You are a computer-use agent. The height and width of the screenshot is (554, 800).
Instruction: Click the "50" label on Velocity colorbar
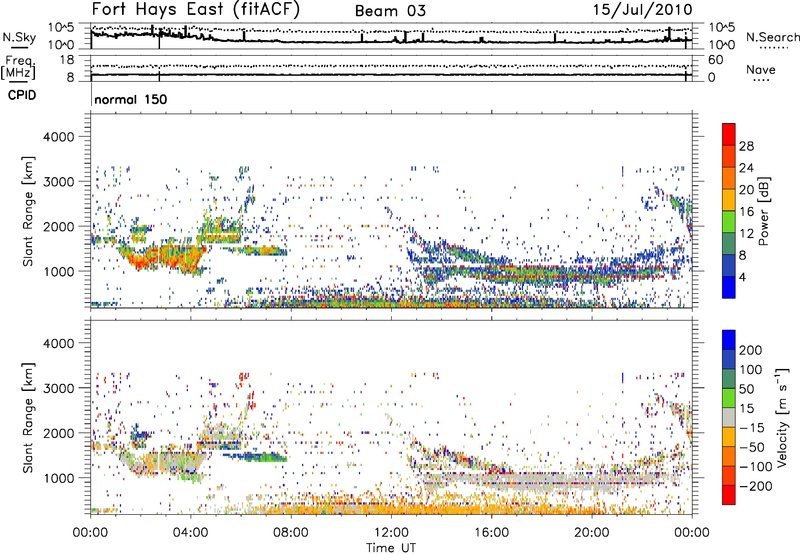point(746,389)
